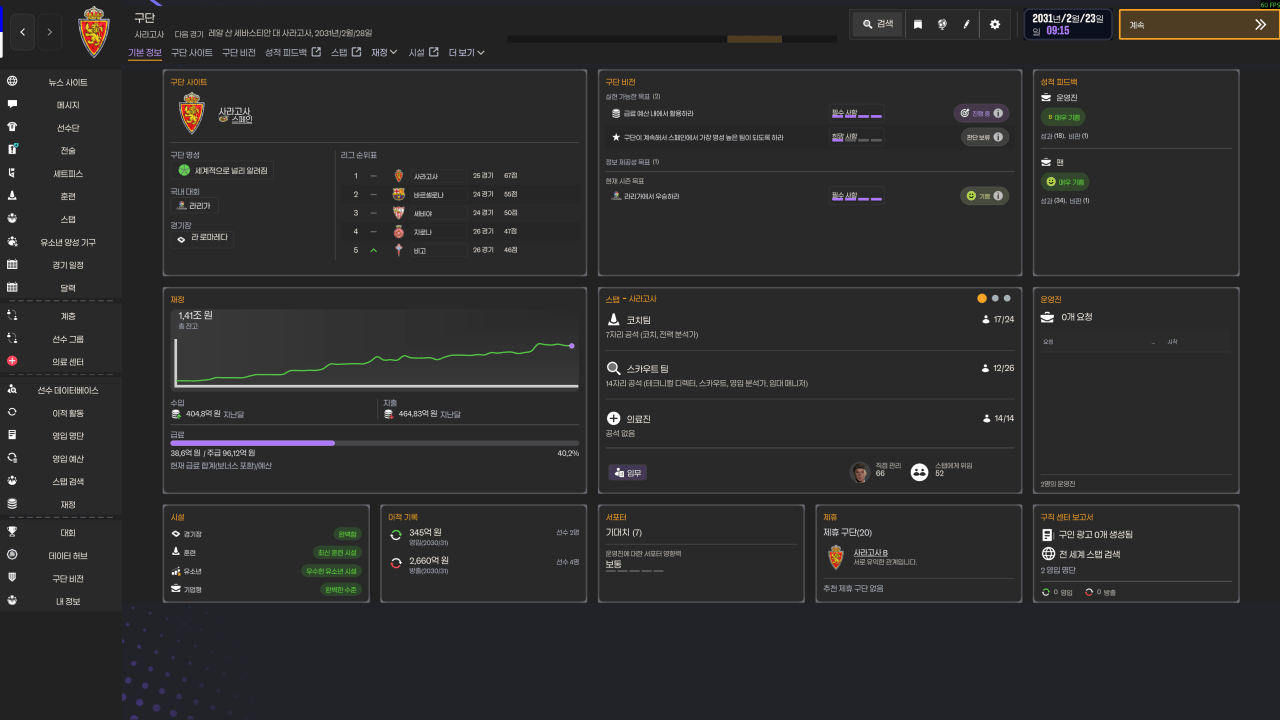Open the 선수단 shirt icon in sidebar
The height and width of the screenshot is (720, 1280).
click(x=12, y=128)
